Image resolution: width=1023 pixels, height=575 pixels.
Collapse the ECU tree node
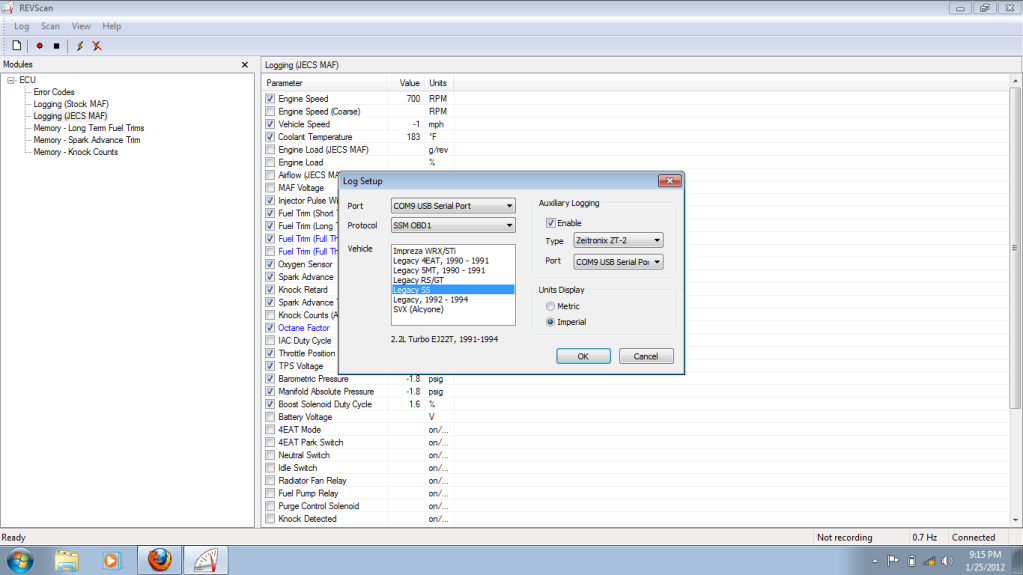(x=11, y=80)
